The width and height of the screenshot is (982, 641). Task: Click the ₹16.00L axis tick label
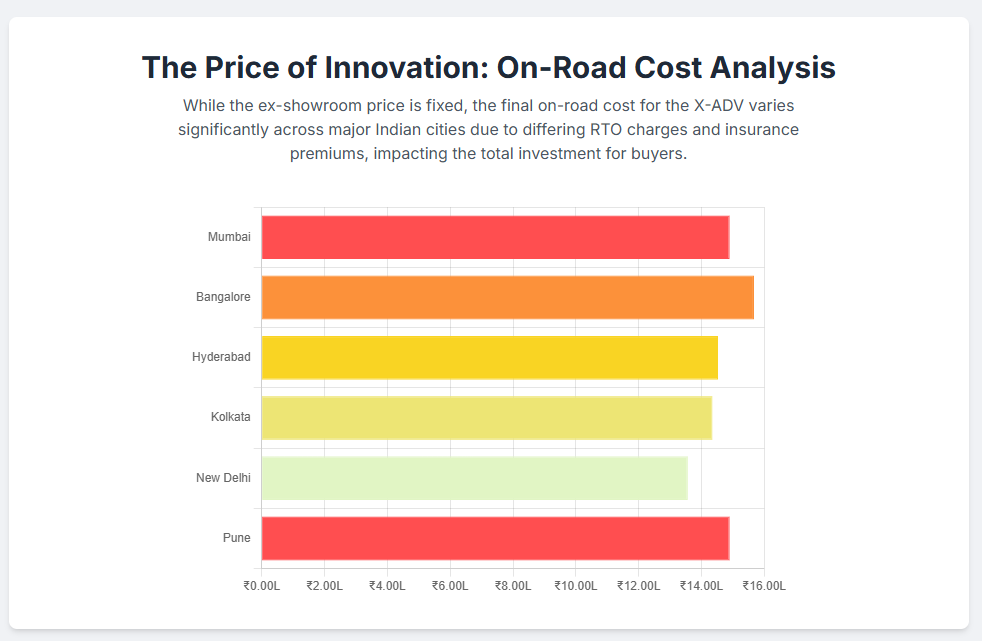click(764, 585)
